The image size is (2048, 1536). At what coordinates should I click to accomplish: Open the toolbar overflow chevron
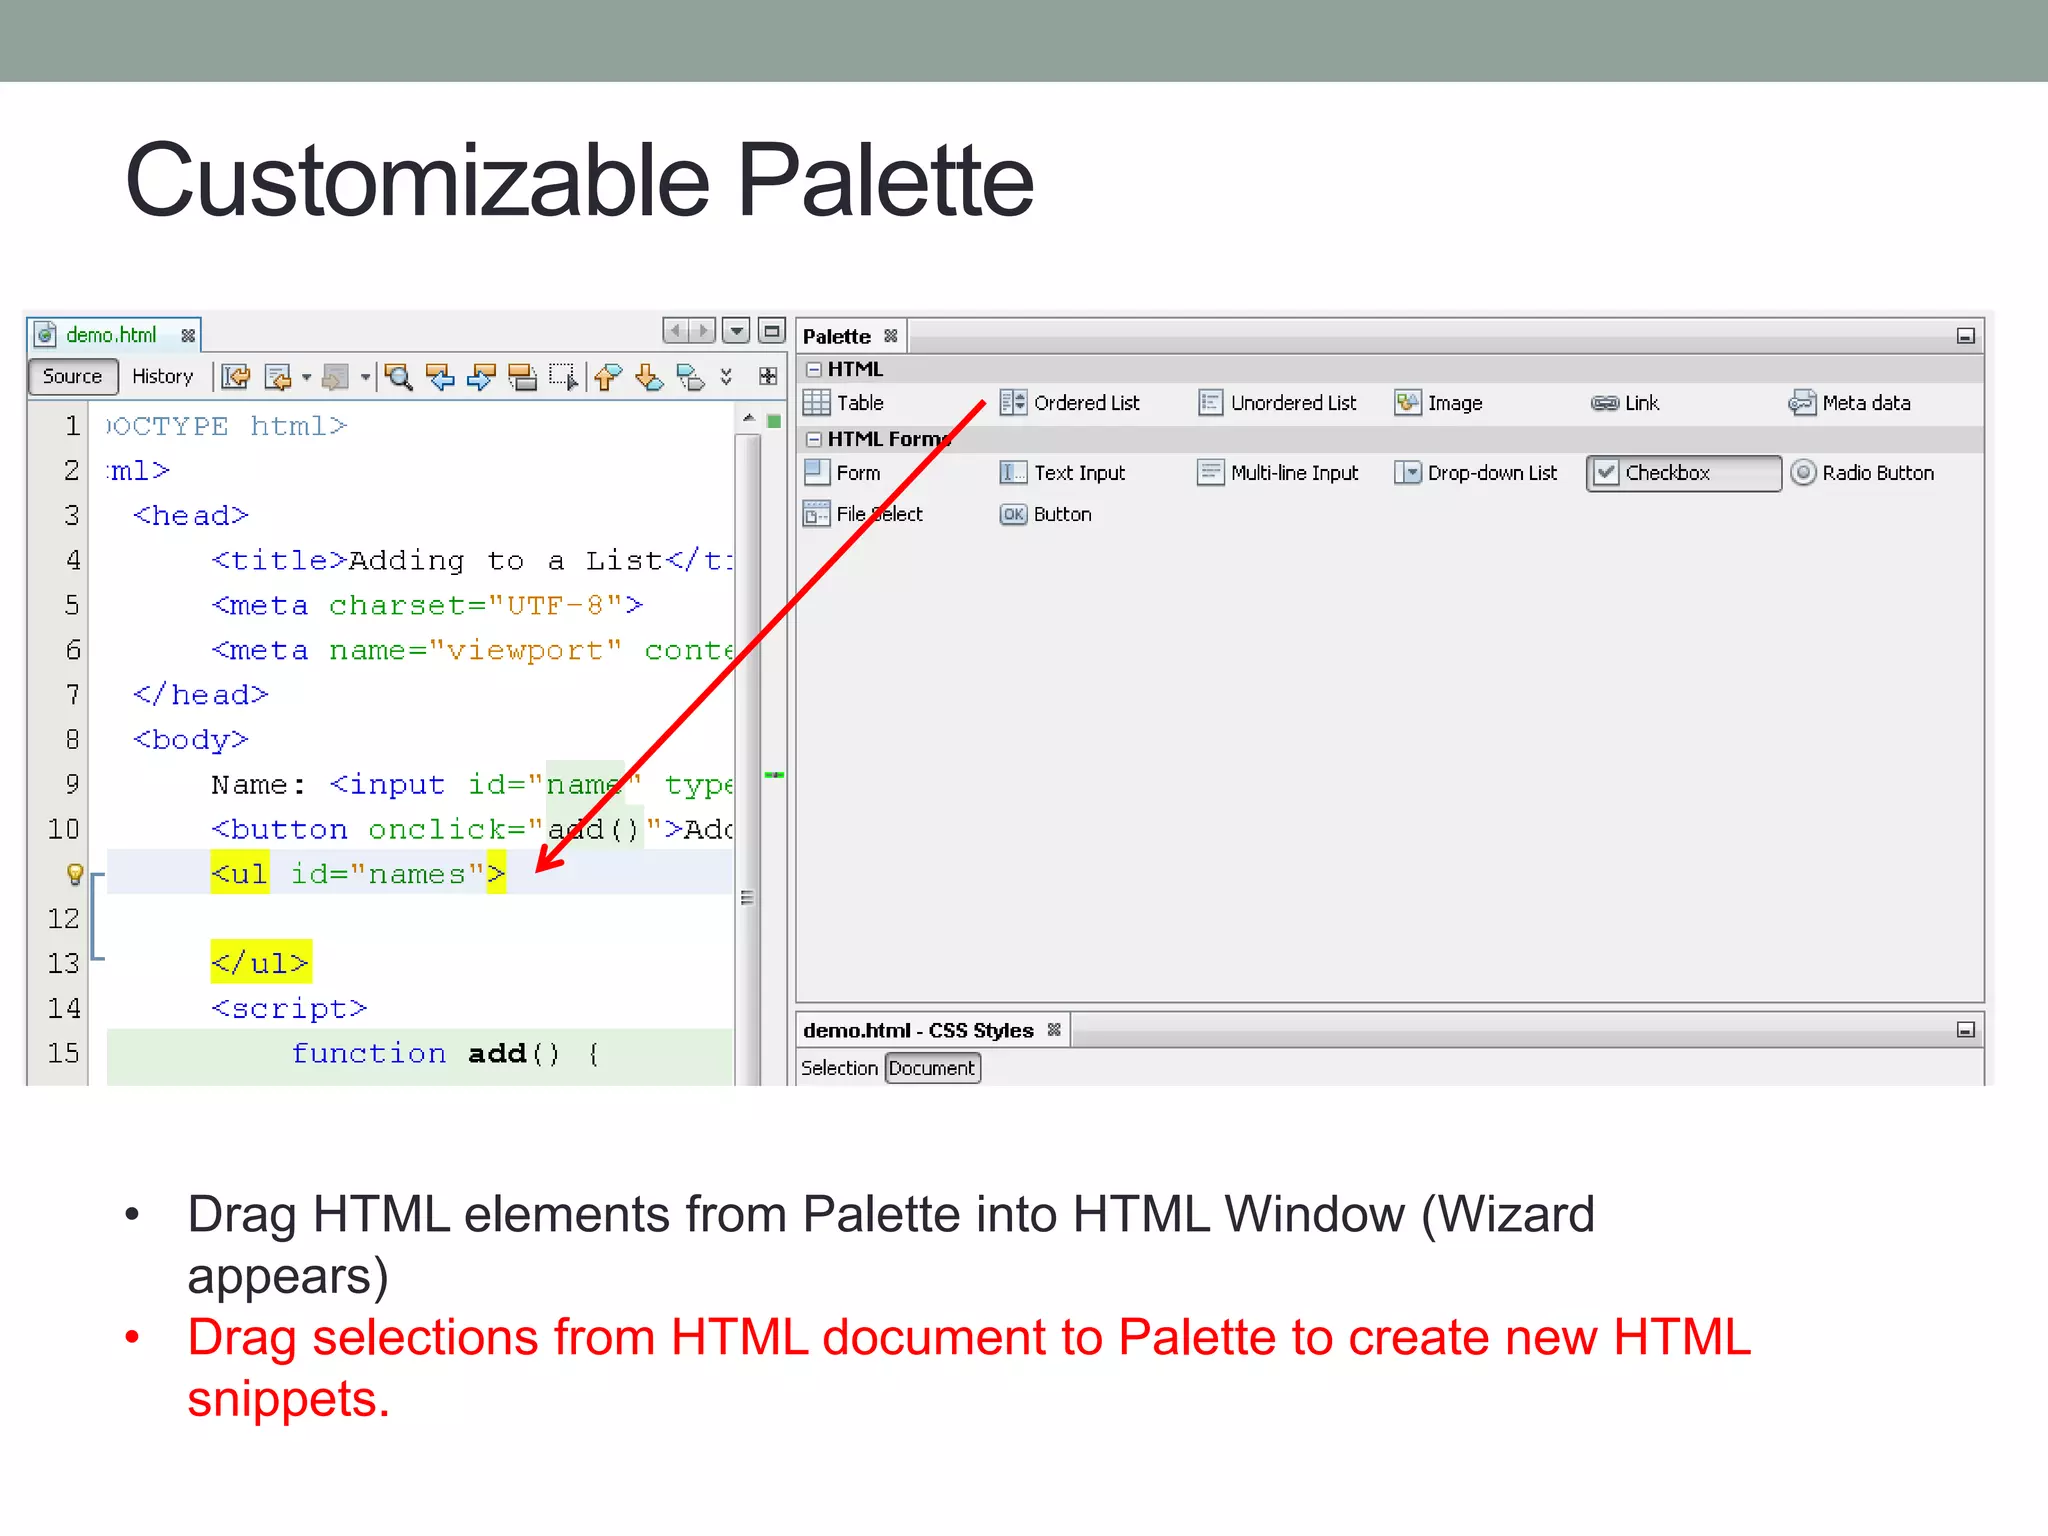coord(726,377)
